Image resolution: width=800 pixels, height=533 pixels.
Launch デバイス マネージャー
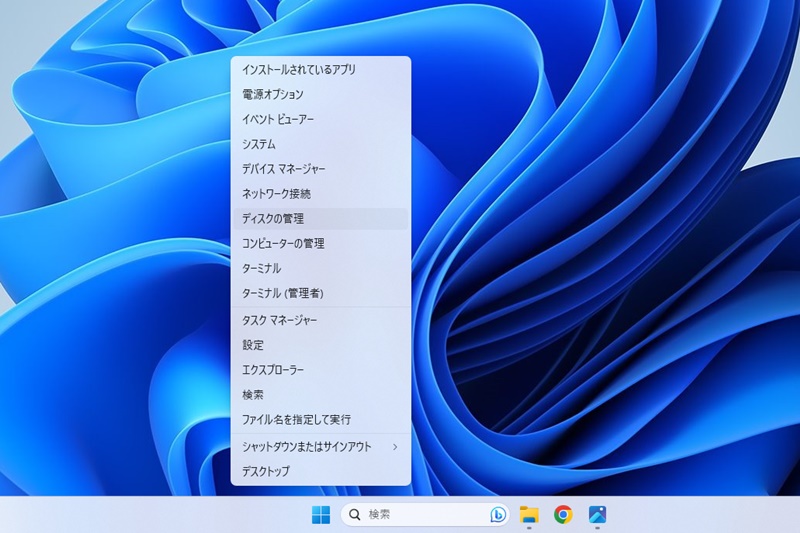pyautogui.click(x=283, y=169)
